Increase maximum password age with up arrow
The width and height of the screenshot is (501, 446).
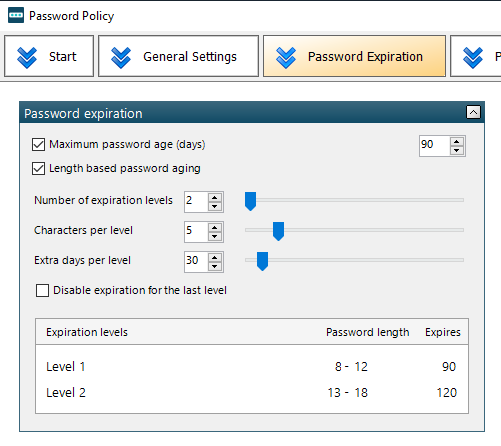point(456,142)
